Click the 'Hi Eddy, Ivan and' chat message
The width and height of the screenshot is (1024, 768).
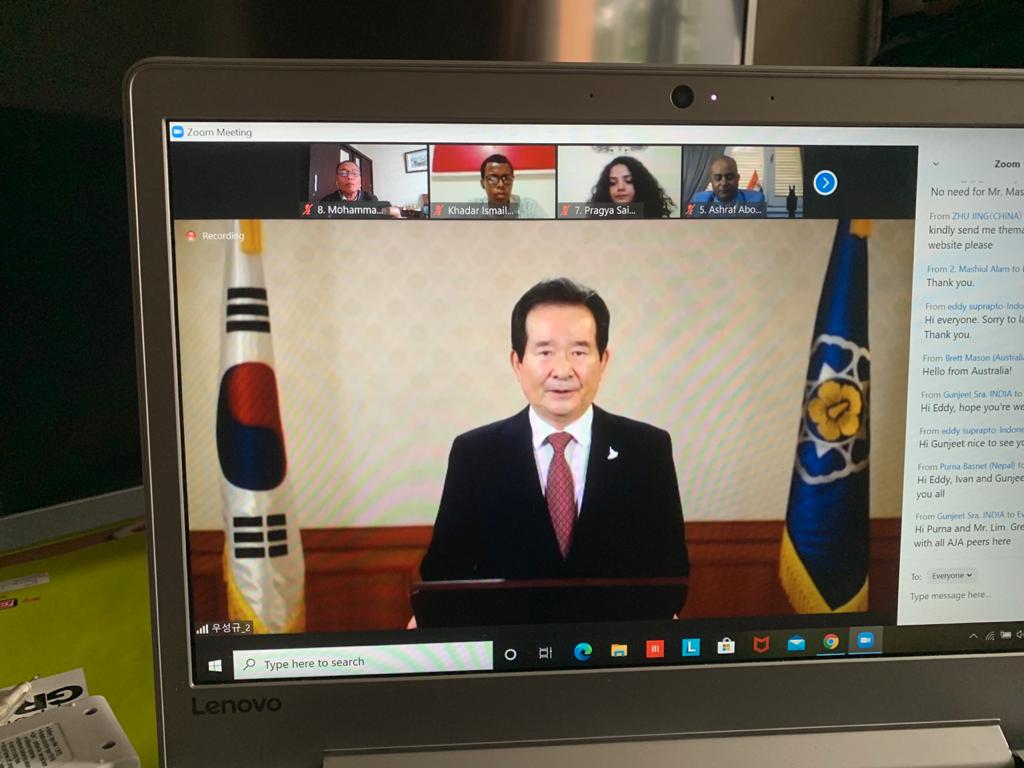(970, 487)
